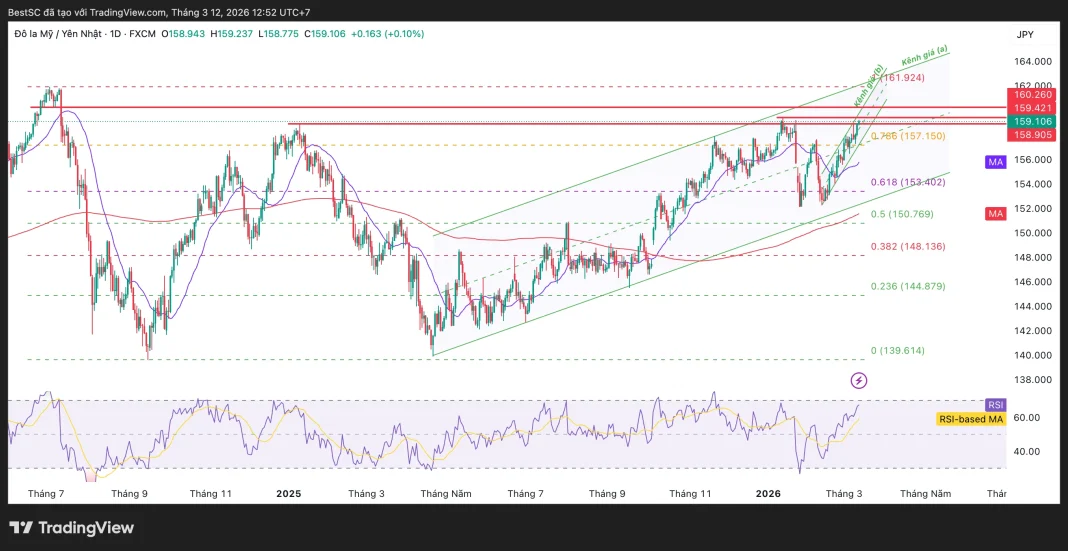This screenshot has height=551, width=1068.
Task: Click the 0.5 (150.769) Fibonacci level label
Action: pyautogui.click(x=905, y=214)
